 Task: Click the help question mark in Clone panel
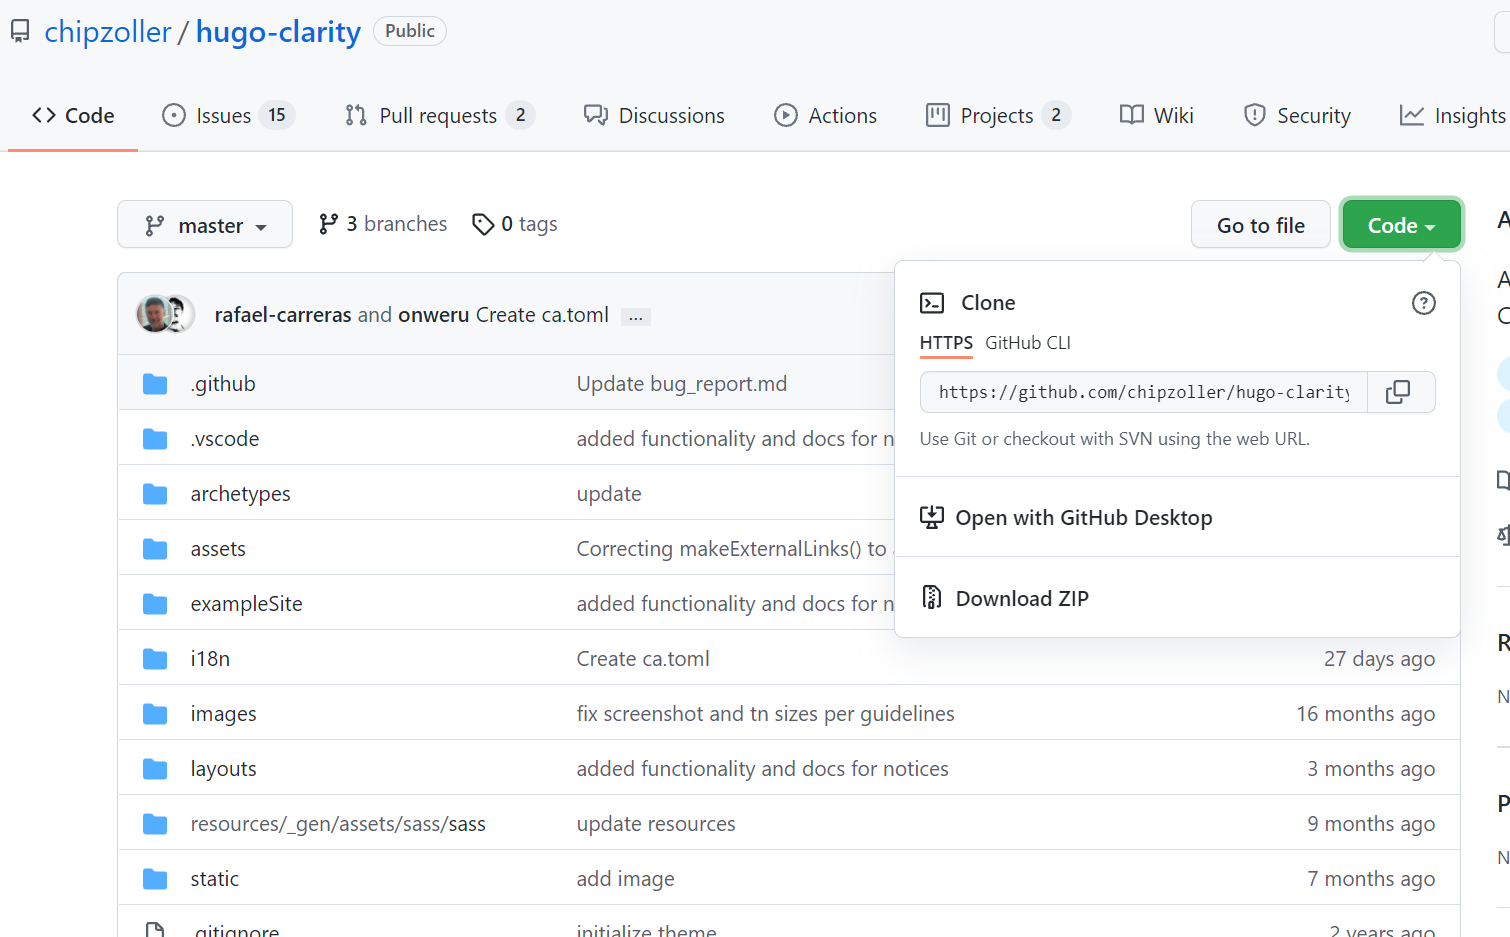1423,303
